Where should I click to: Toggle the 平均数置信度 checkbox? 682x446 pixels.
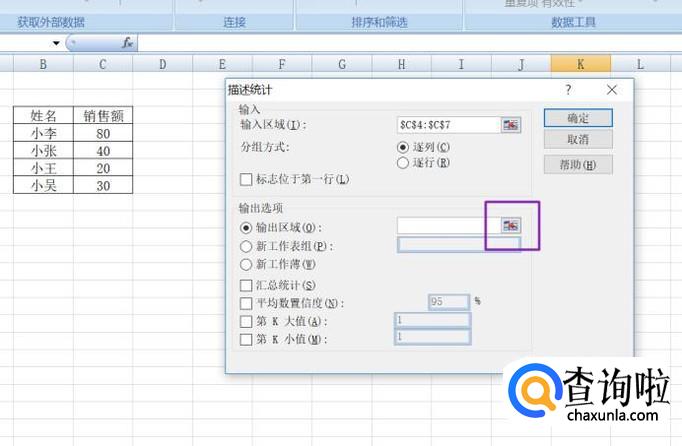pos(247,303)
